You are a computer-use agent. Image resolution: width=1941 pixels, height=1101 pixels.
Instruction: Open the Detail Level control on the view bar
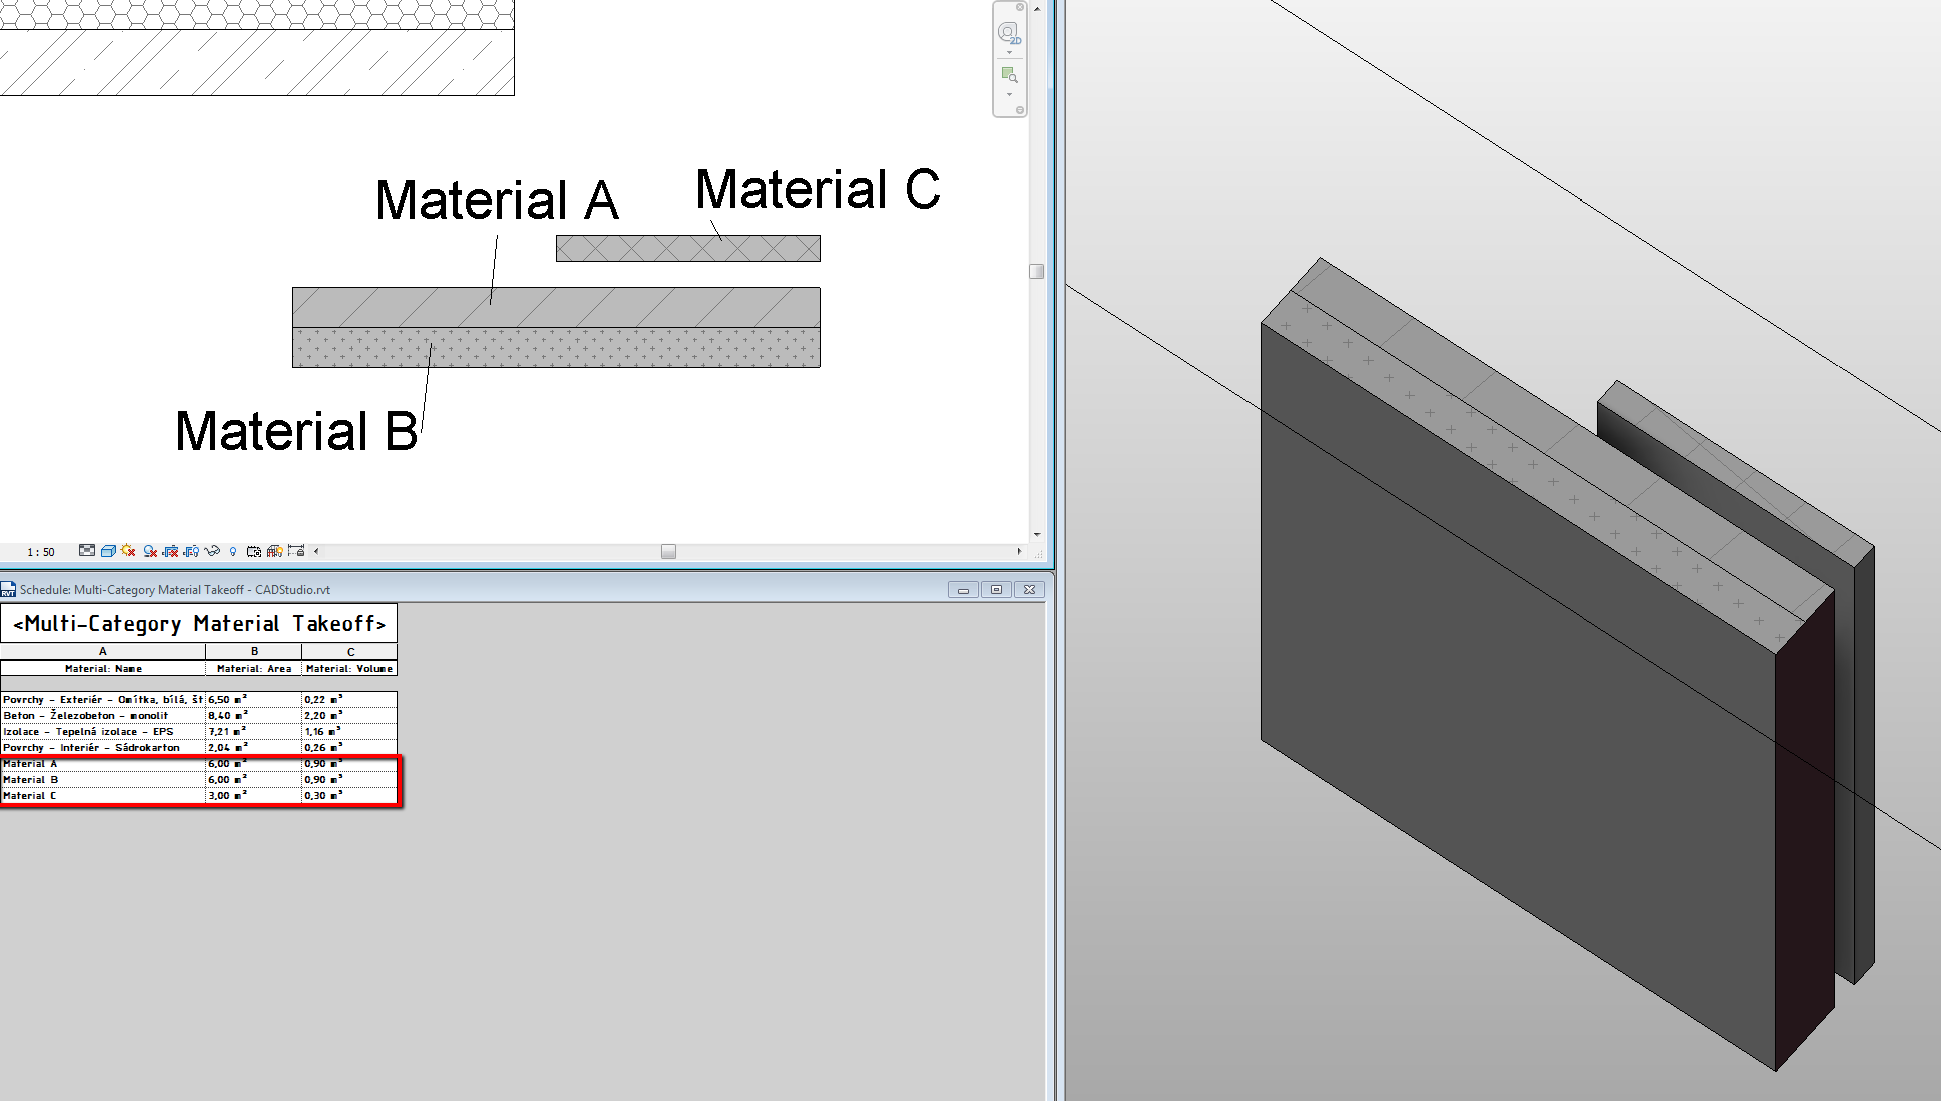pyautogui.click(x=88, y=550)
